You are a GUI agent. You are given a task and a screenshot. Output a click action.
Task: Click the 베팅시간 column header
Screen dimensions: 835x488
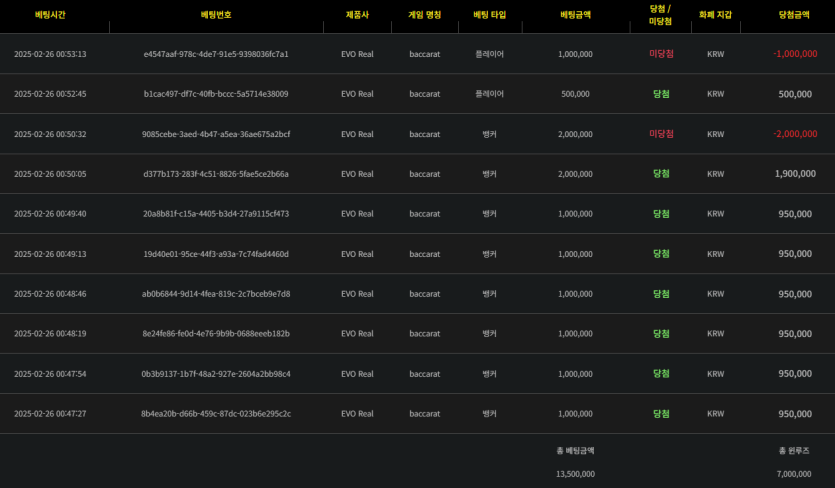point(50,15)
